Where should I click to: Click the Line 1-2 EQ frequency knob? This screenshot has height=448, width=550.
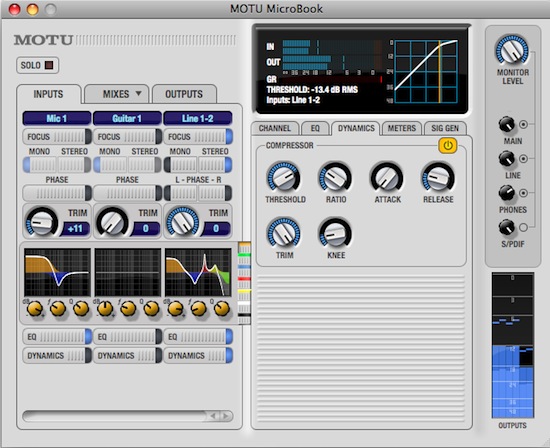(x=199, y=309)
